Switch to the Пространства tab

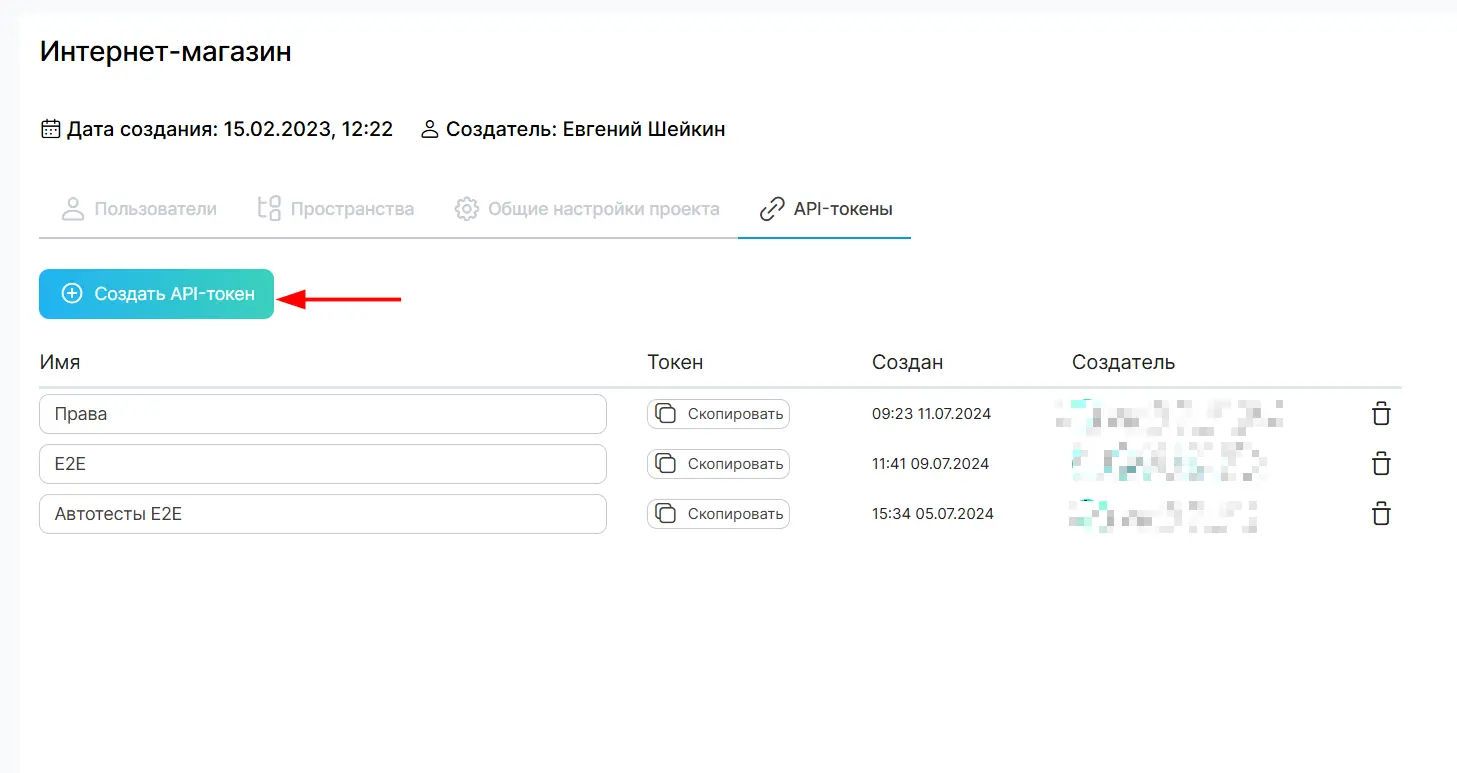pos(335,209)
